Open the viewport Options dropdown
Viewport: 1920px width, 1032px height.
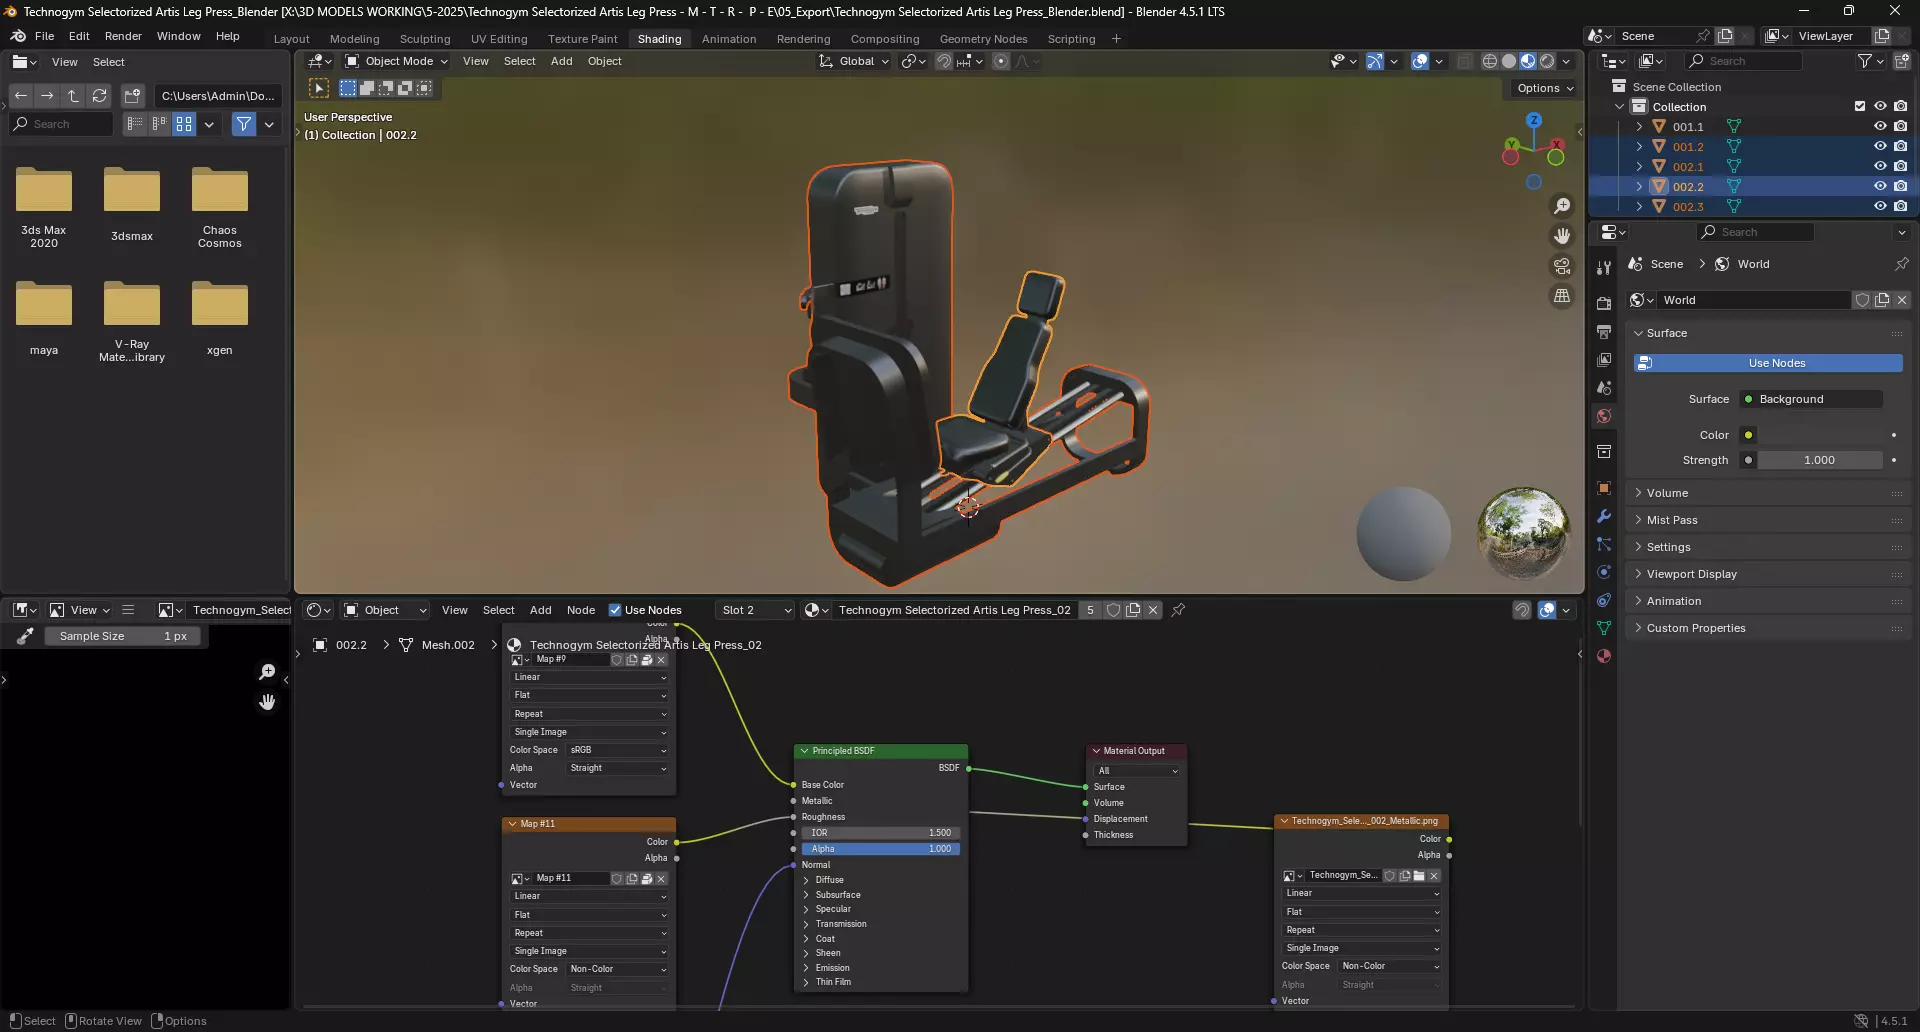[x=1545, y=88]
